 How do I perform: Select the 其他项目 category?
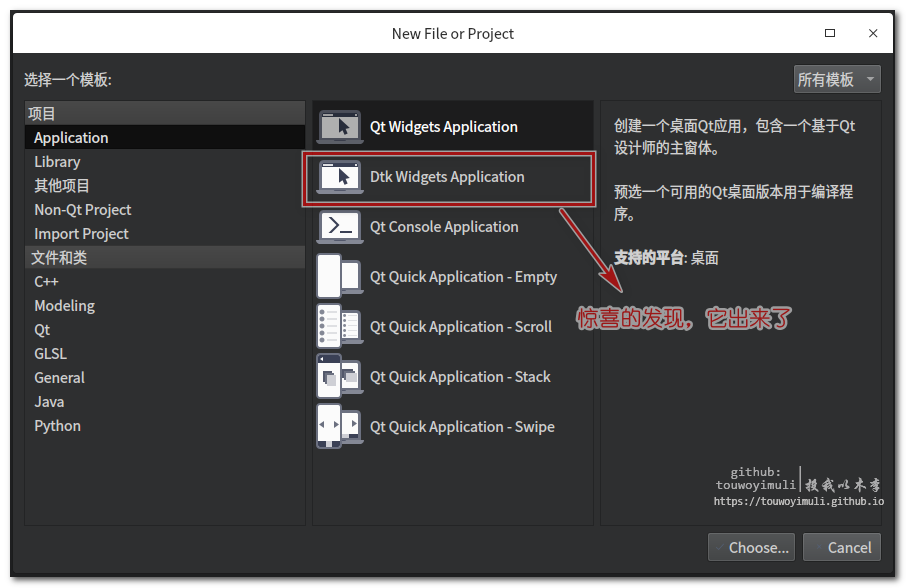pos(165,185)
